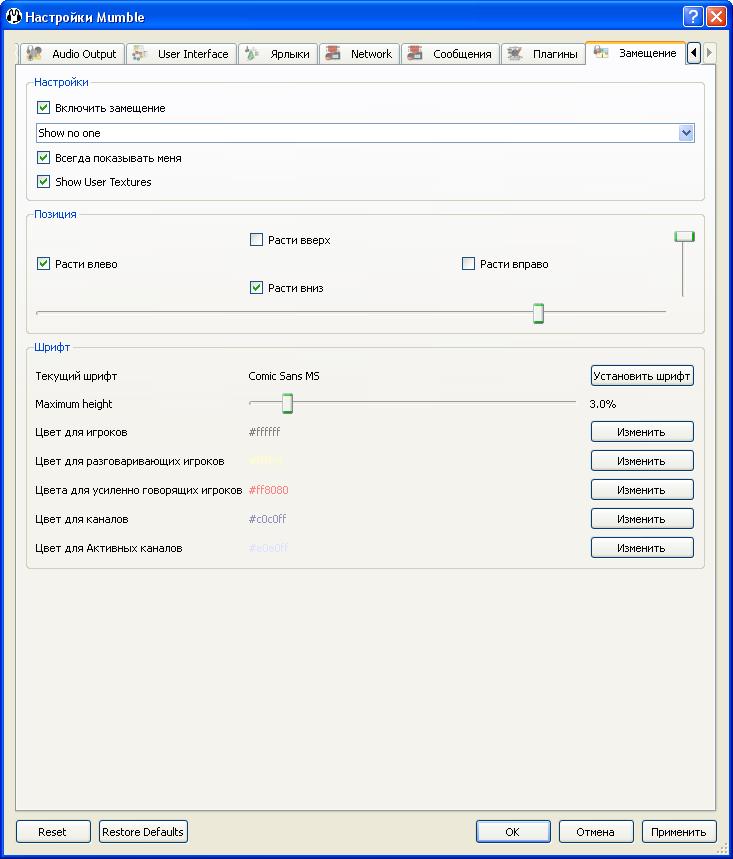This screenshot has height=859, width=733.
Task: Click the title bar help question icon
Action: tap(692, 17)
